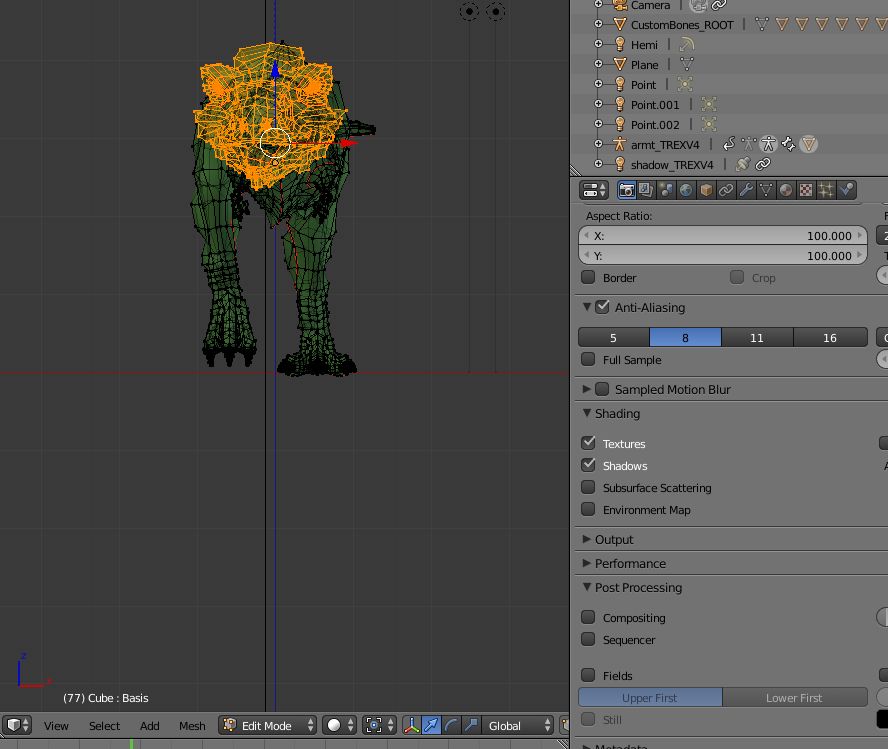Switch to the Material properties tab

click(x=786, y=190)
